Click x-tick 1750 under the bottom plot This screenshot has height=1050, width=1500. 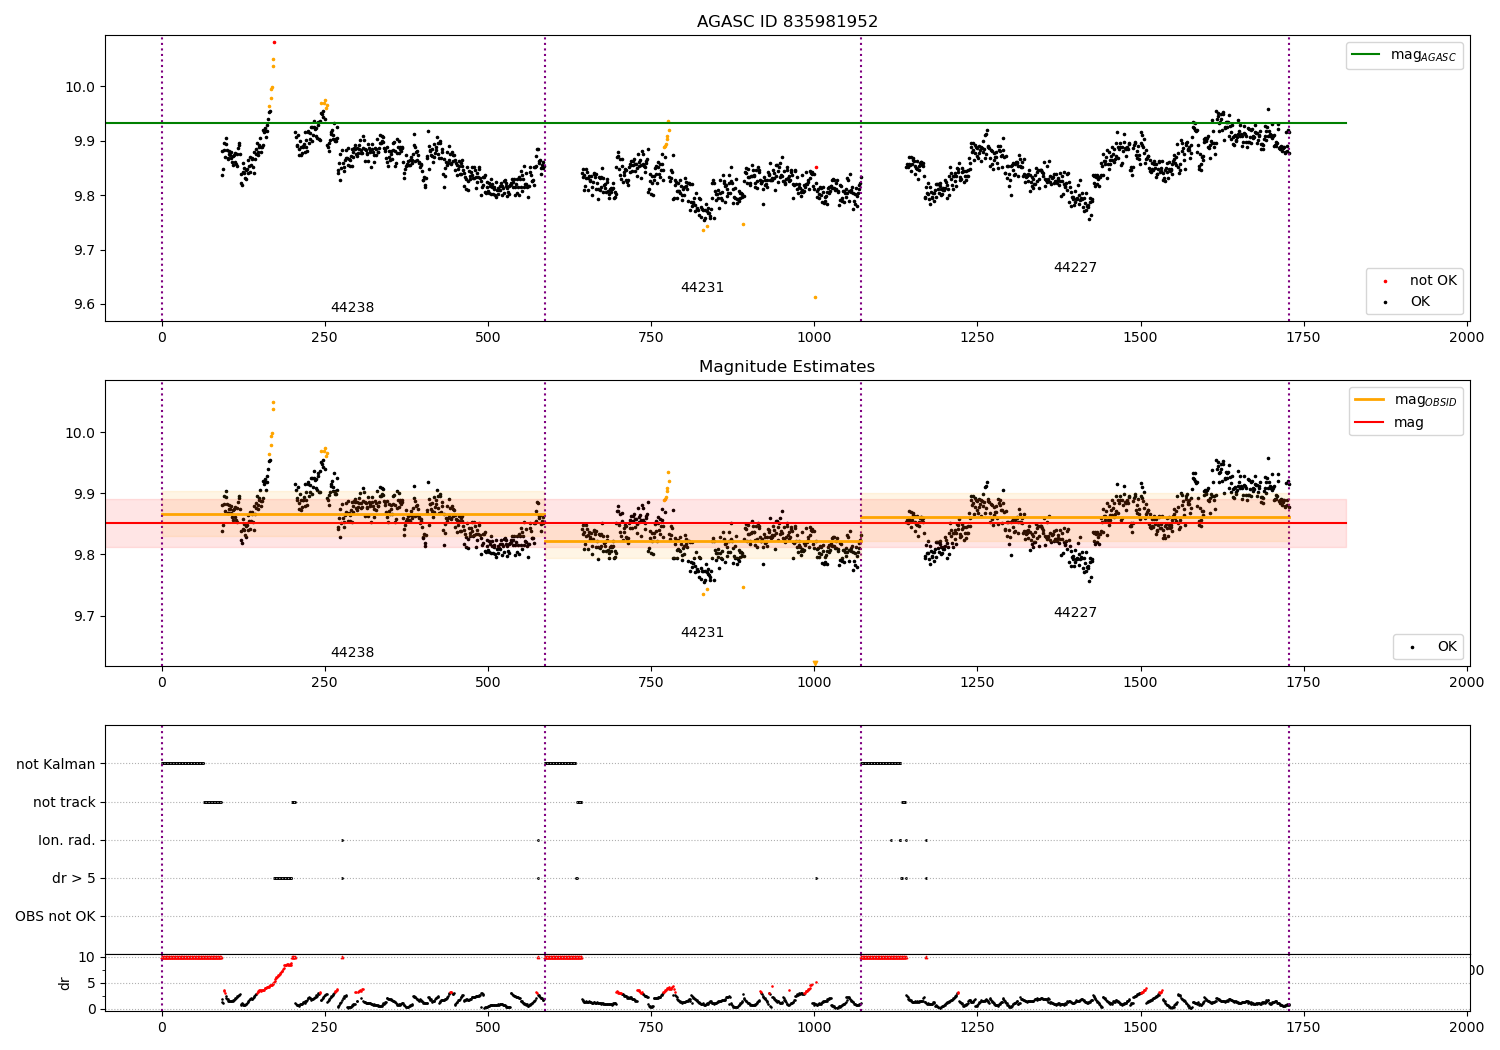tap(1304, 1027)
